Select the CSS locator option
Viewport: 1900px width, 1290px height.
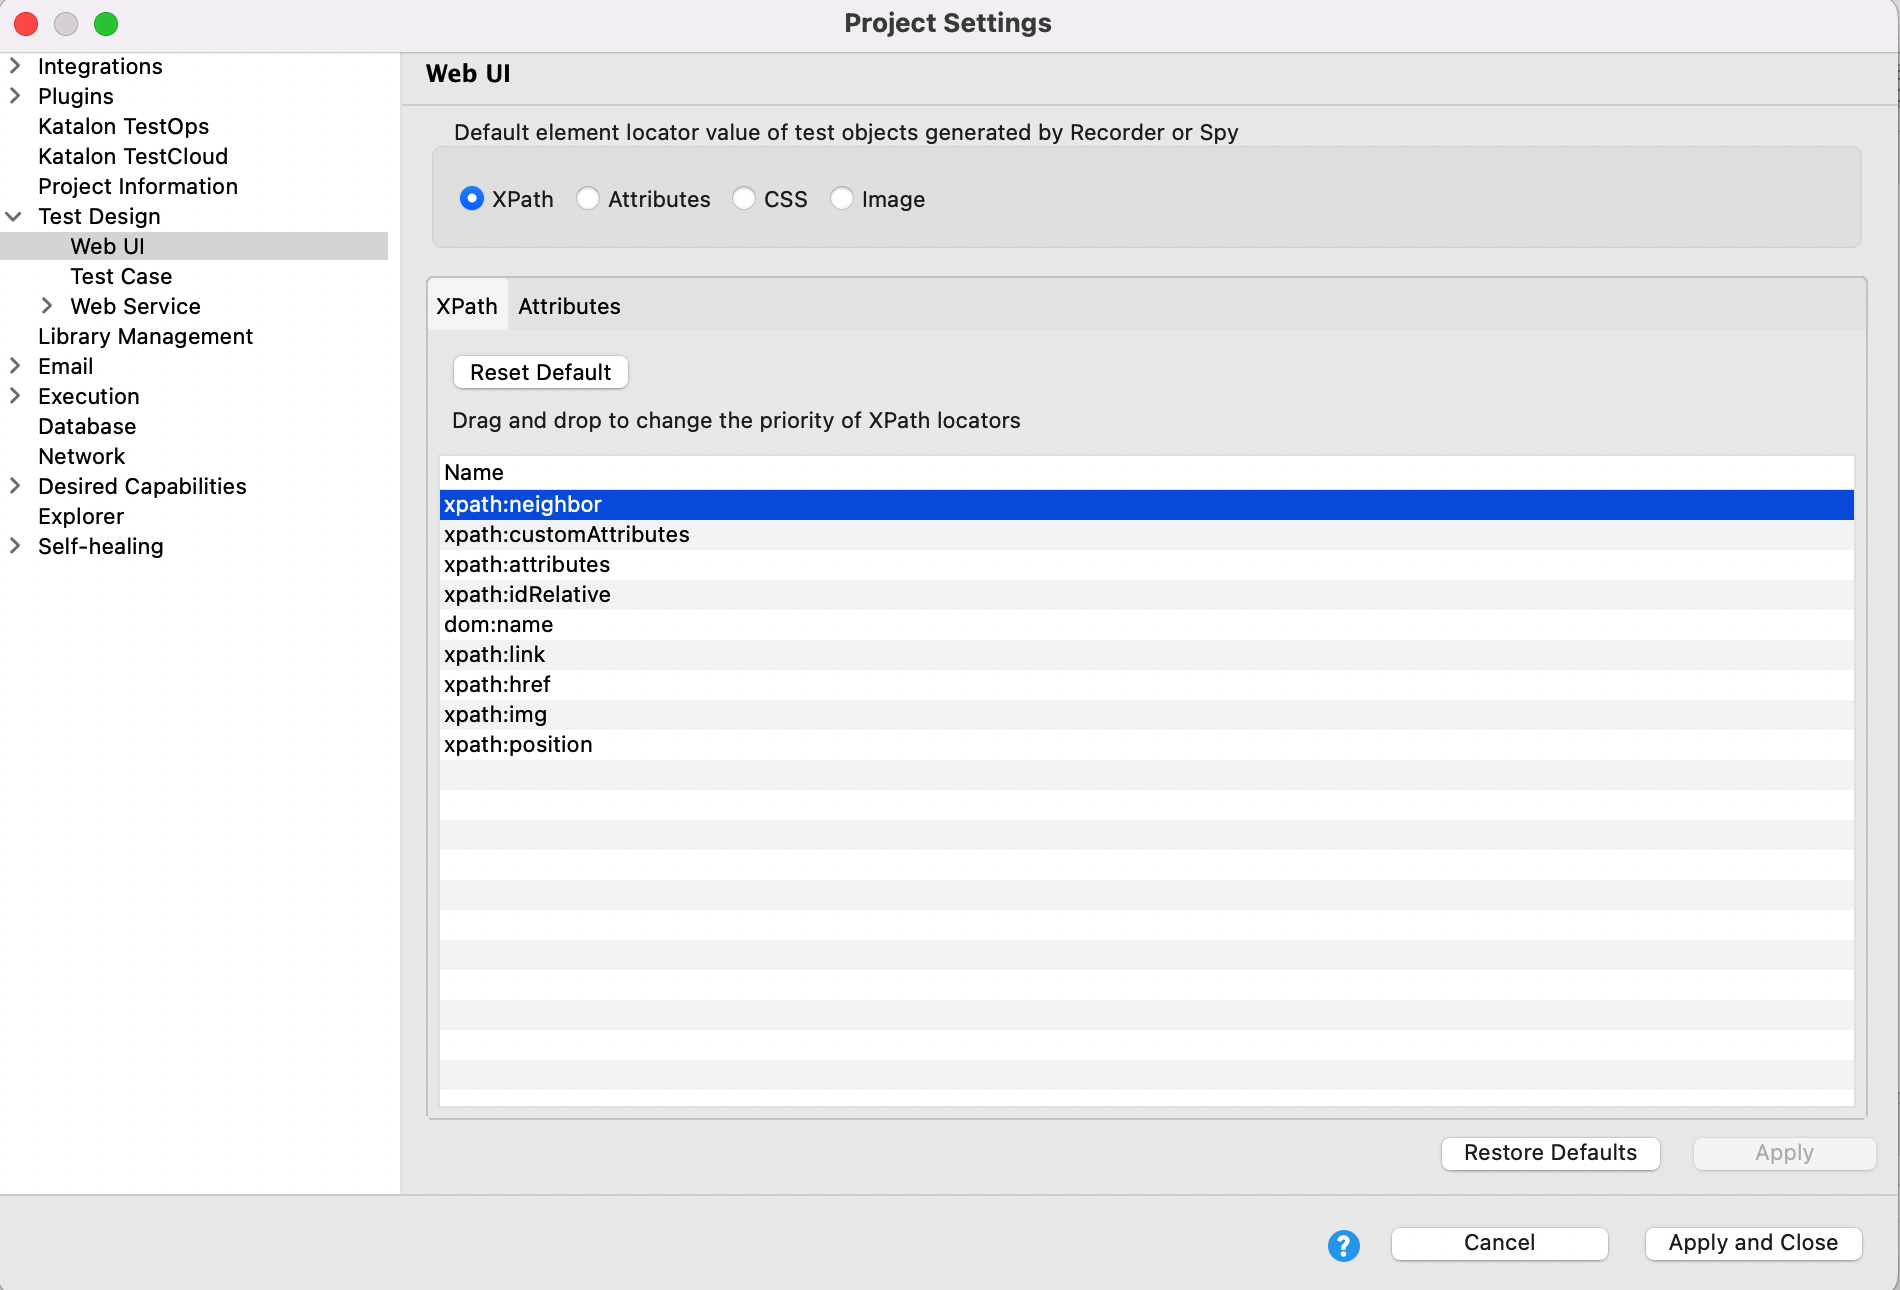[744, 199]
